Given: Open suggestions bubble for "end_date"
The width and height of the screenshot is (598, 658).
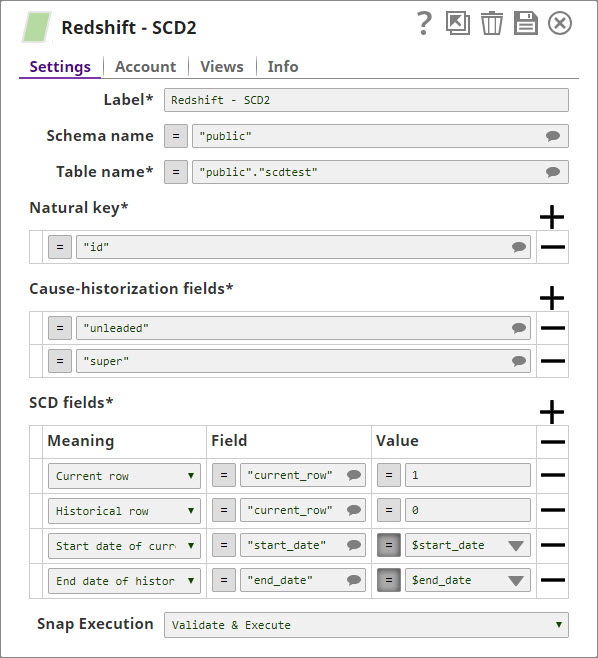Looking at the screenshot, I should click(x=354, y=580).
